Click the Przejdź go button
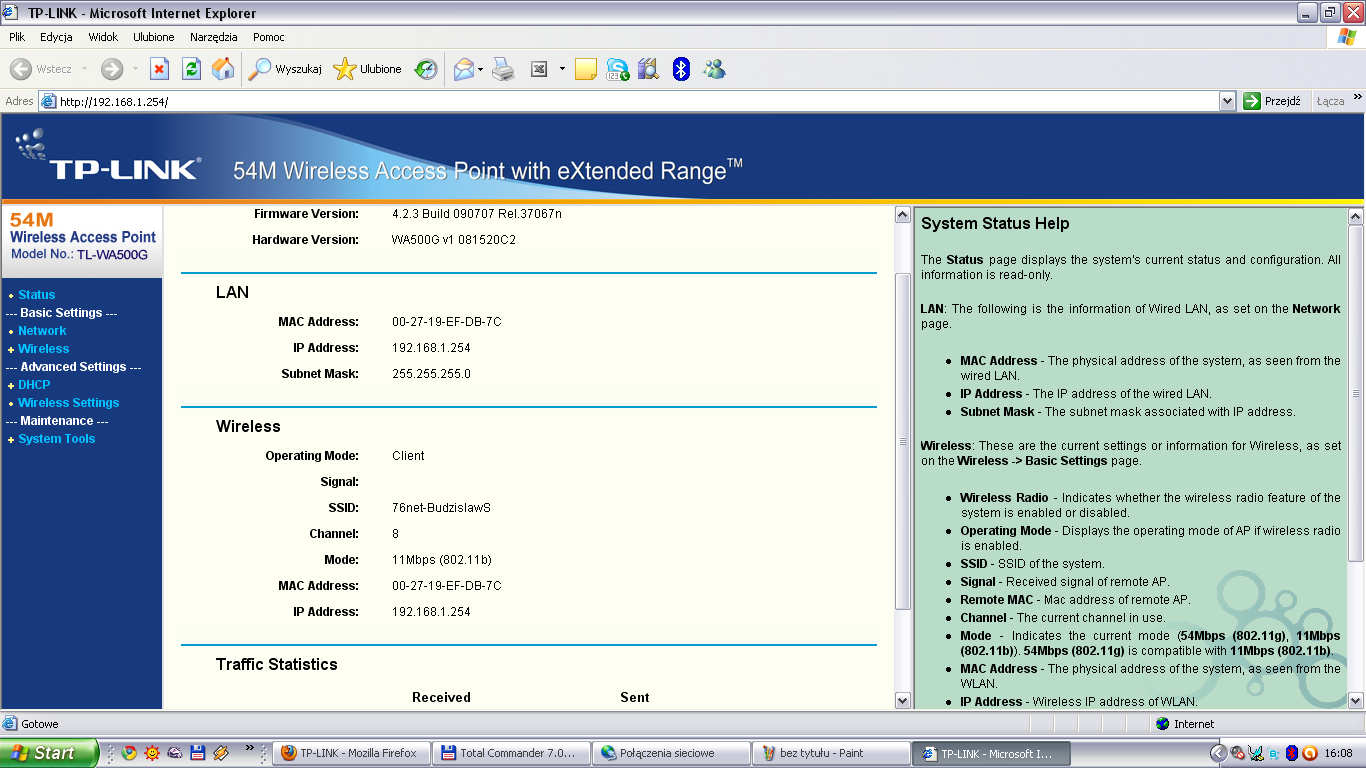 click(1272, 101)
